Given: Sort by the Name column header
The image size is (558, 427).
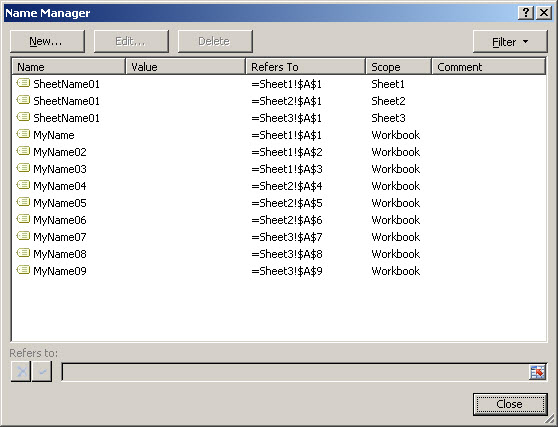Looking at the screenshot, I should (69, 67).
